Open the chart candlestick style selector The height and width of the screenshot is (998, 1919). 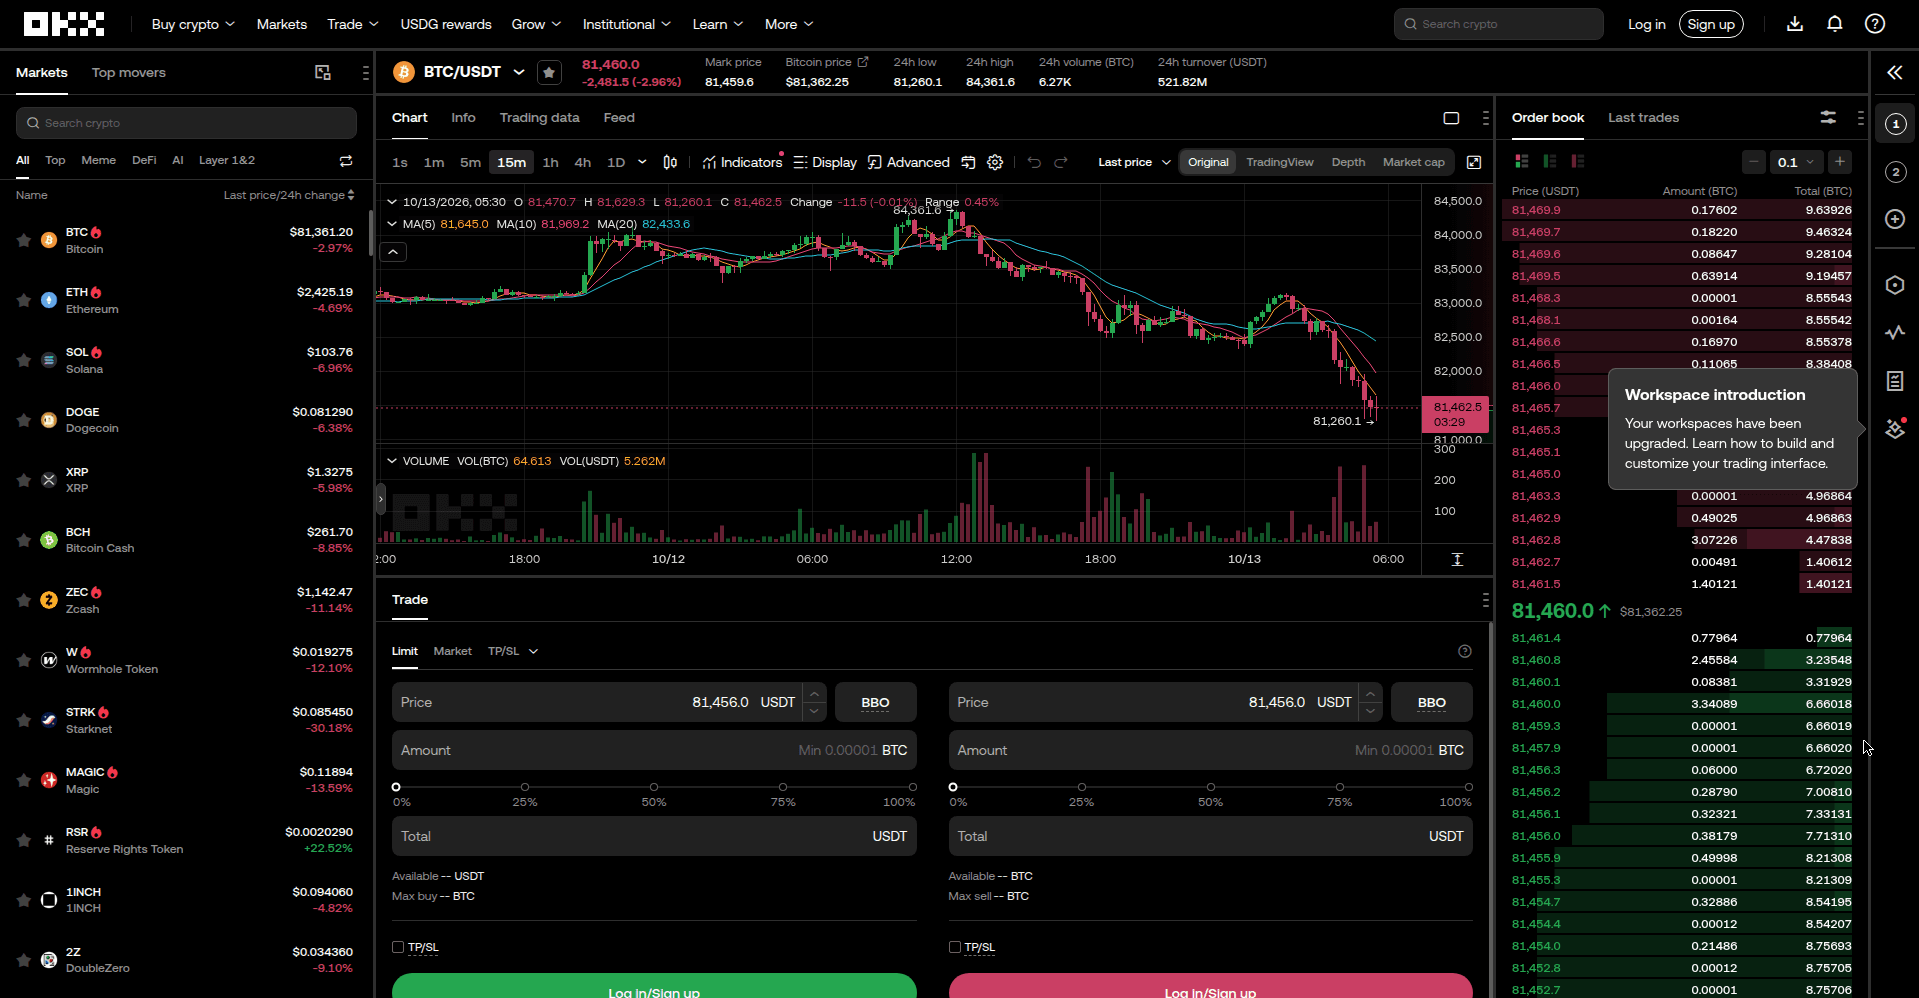tap(670, 162)
